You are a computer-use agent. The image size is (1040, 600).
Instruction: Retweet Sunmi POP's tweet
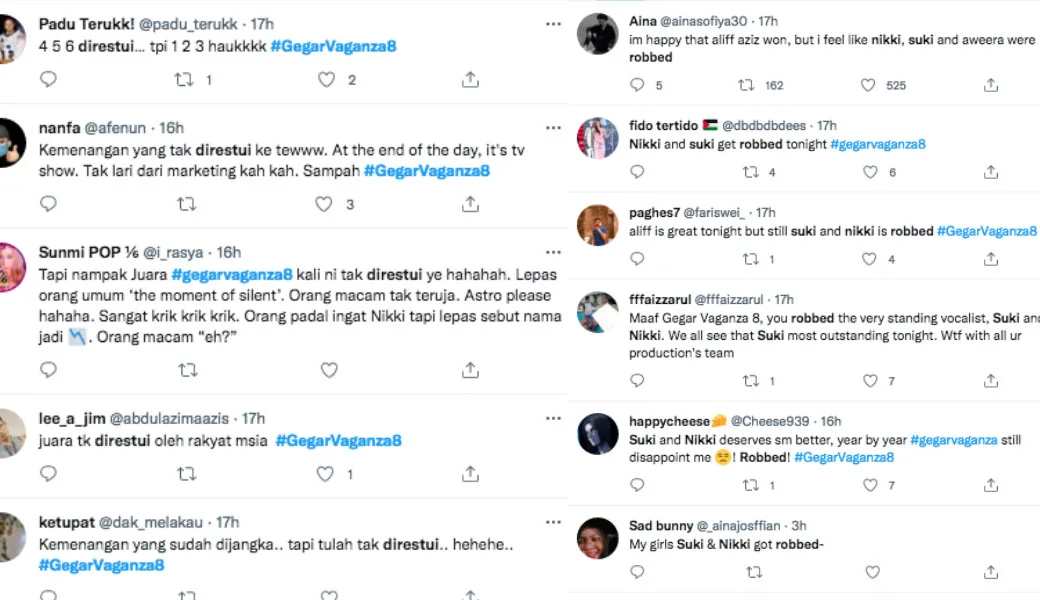187,370
